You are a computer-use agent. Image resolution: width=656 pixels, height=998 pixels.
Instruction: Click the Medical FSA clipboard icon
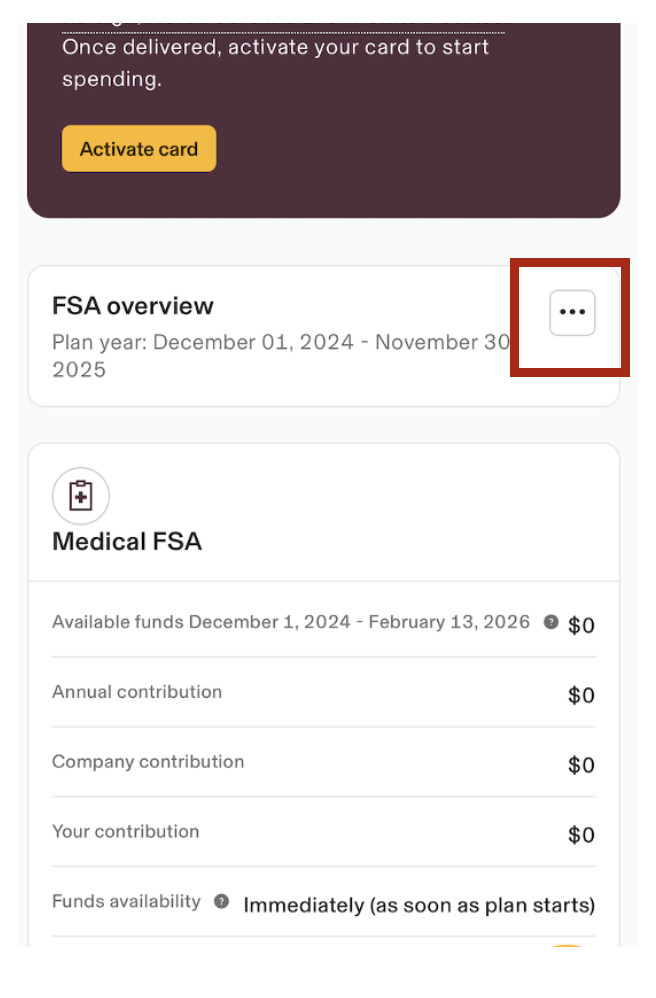(x=81, y=496)
